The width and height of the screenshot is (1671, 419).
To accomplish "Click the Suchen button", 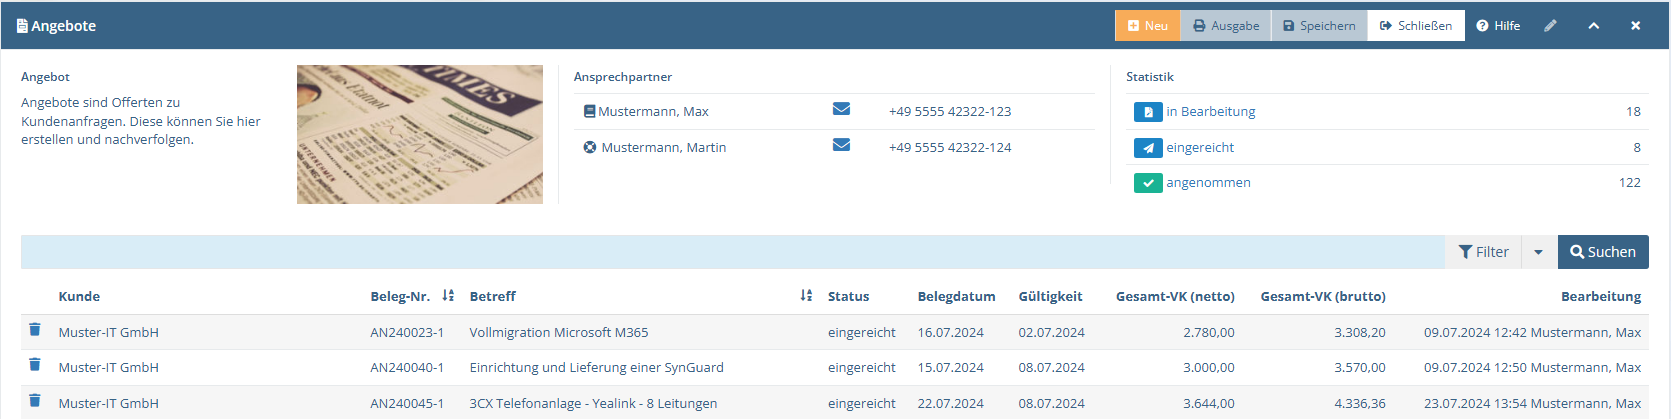I will (x=1603, y=252).
